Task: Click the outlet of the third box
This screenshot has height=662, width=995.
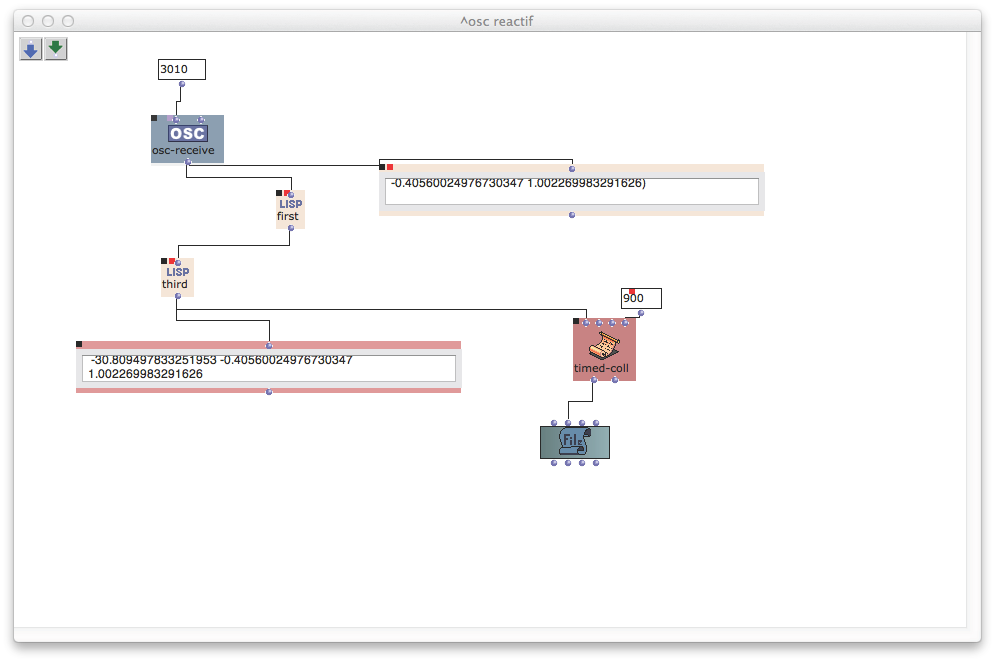Action: pyautogui.click(x=178, y=296)
